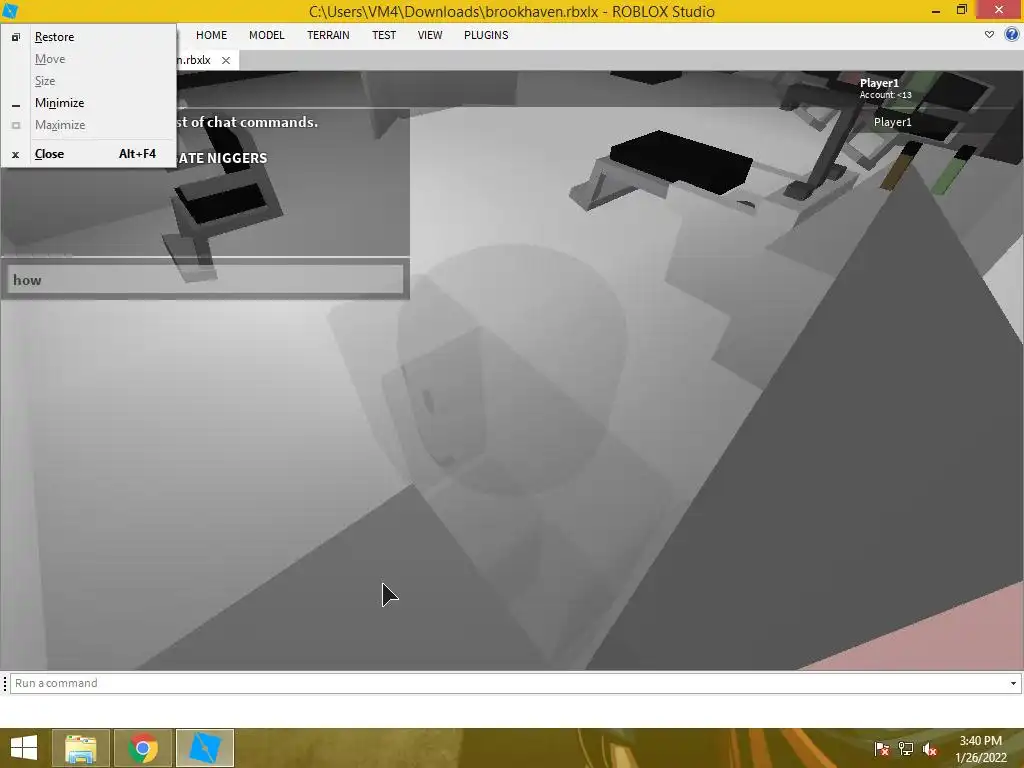
Task: Close the .rbxlx document tab
Action: coord(226,60)
